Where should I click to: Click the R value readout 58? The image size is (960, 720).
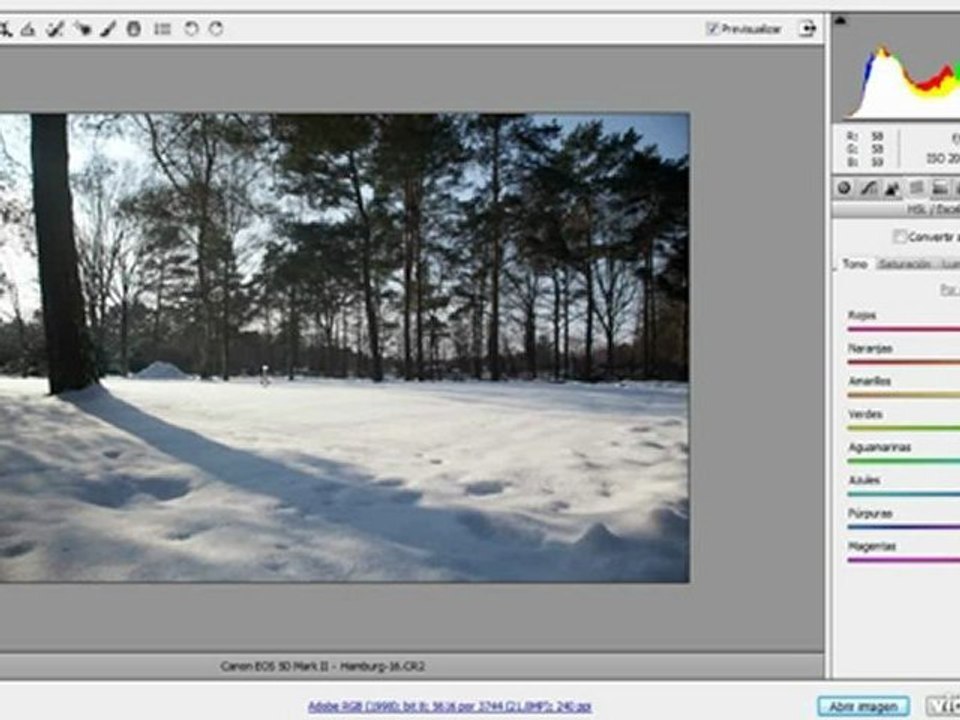877,137
